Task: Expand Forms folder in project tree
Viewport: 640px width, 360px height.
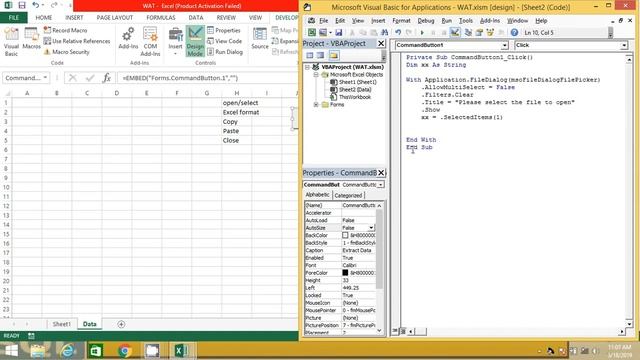Action: pyautogui.click(x=316, y=104)
